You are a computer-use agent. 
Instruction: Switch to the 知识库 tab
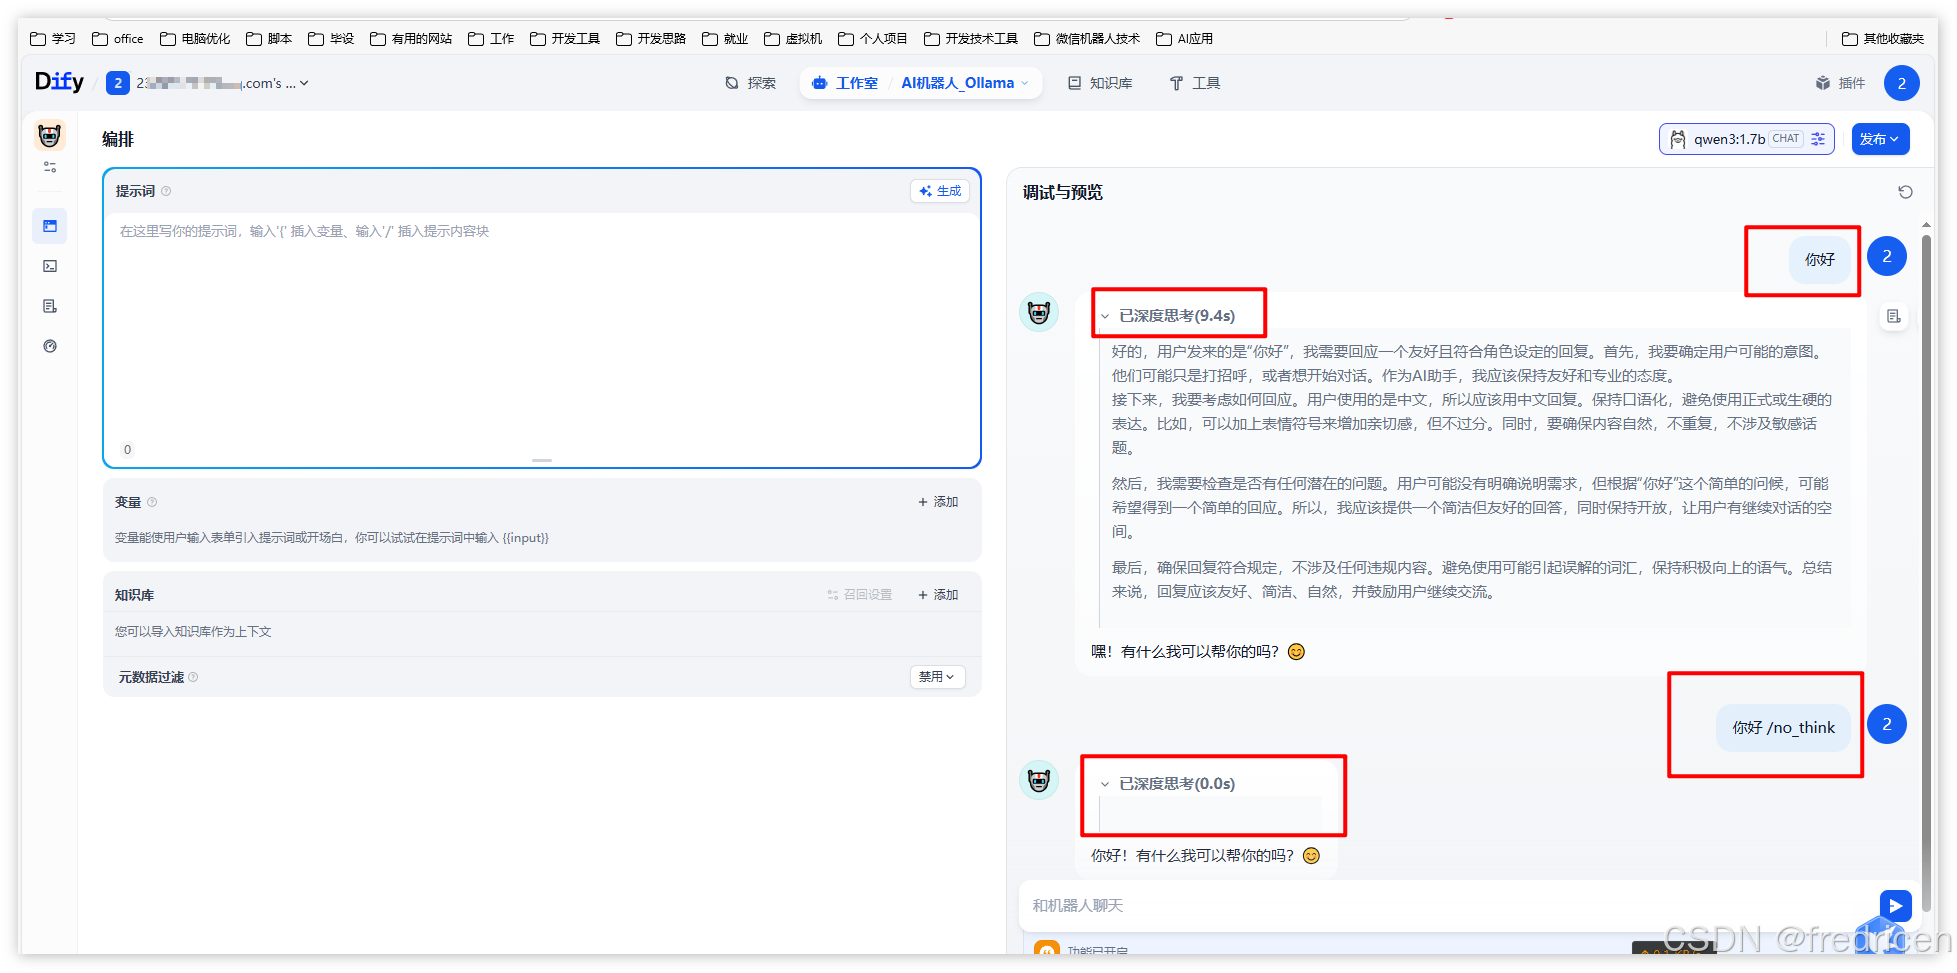coord(1100,83)
